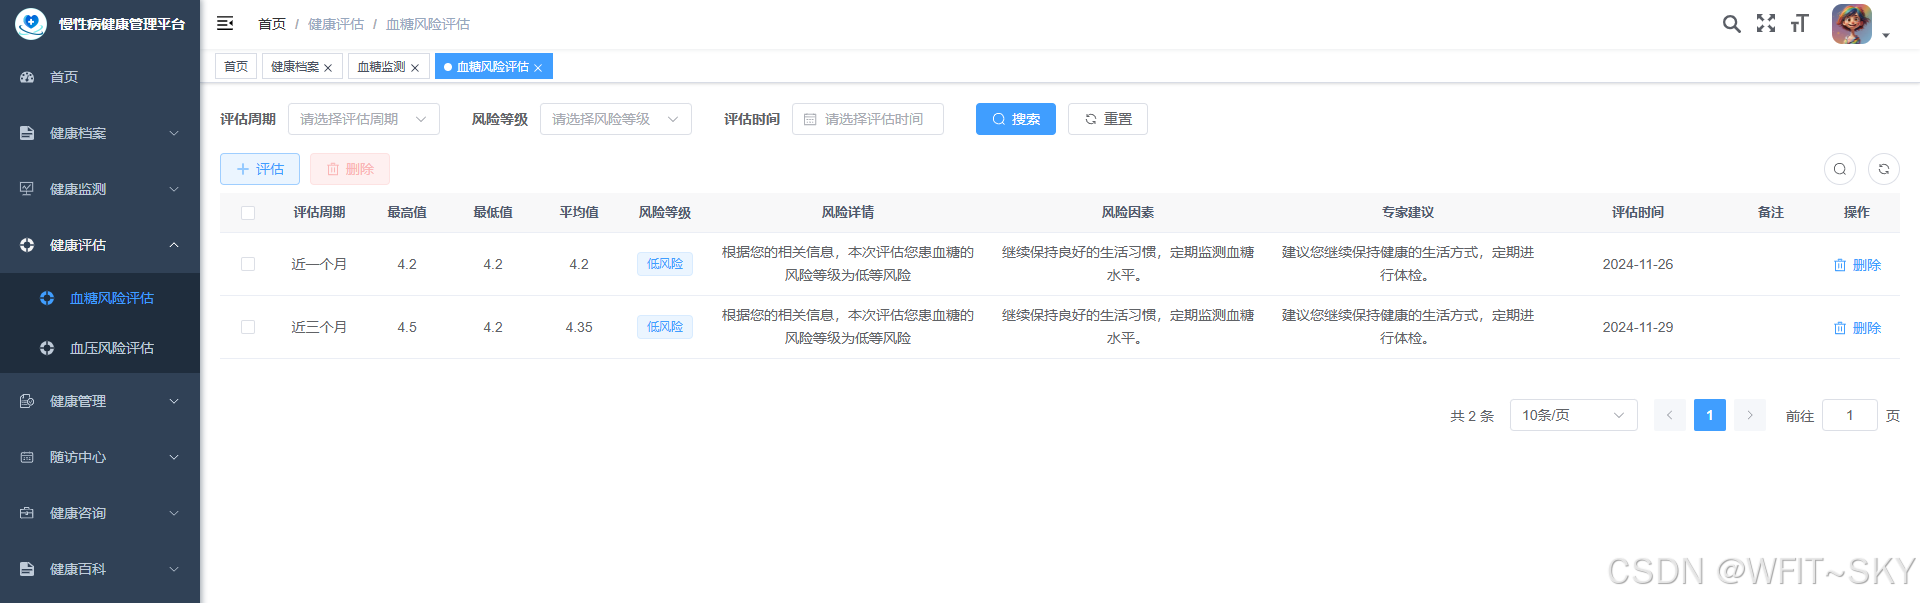1920x603 pixels.
Task: Click the previous page arrow
Action: [x=1670, y=415]
